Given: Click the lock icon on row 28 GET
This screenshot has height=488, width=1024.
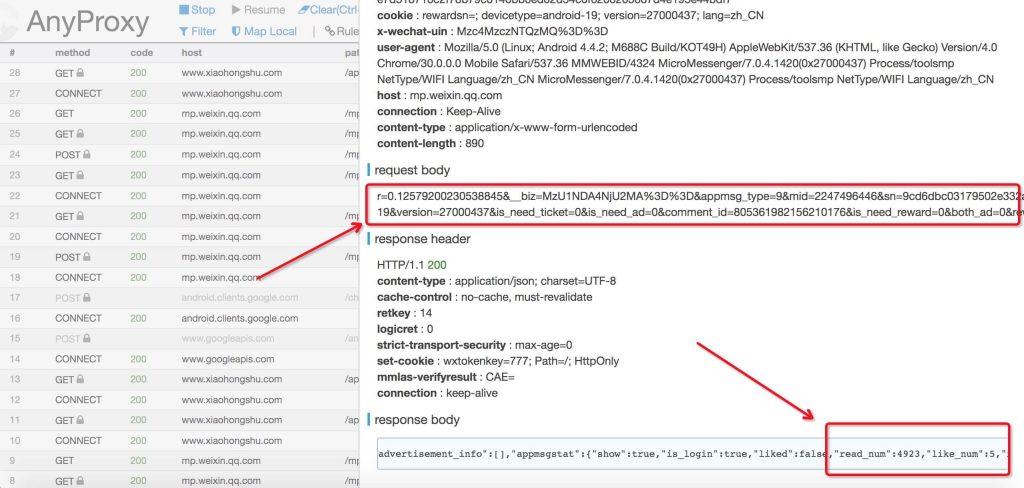Looking at the screenshot, I should pos(80,73).
